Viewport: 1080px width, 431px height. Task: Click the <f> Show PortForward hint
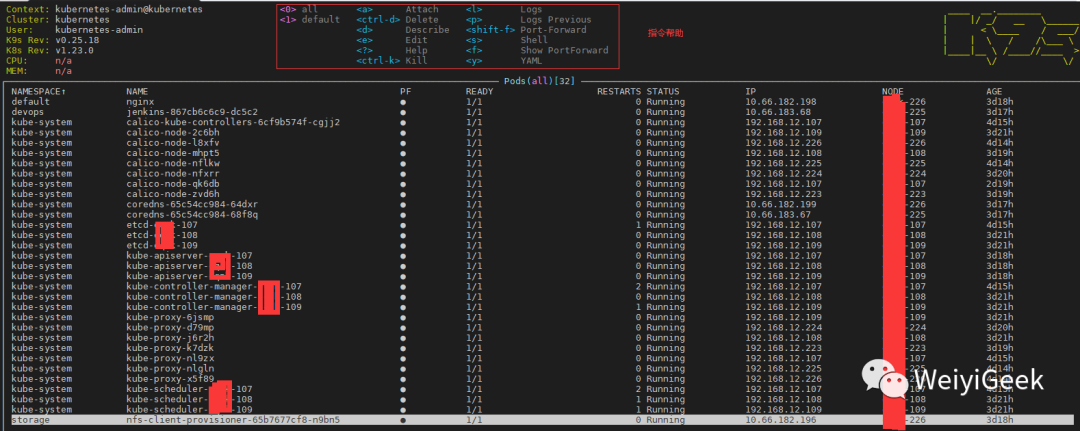[x=537, y=50]
